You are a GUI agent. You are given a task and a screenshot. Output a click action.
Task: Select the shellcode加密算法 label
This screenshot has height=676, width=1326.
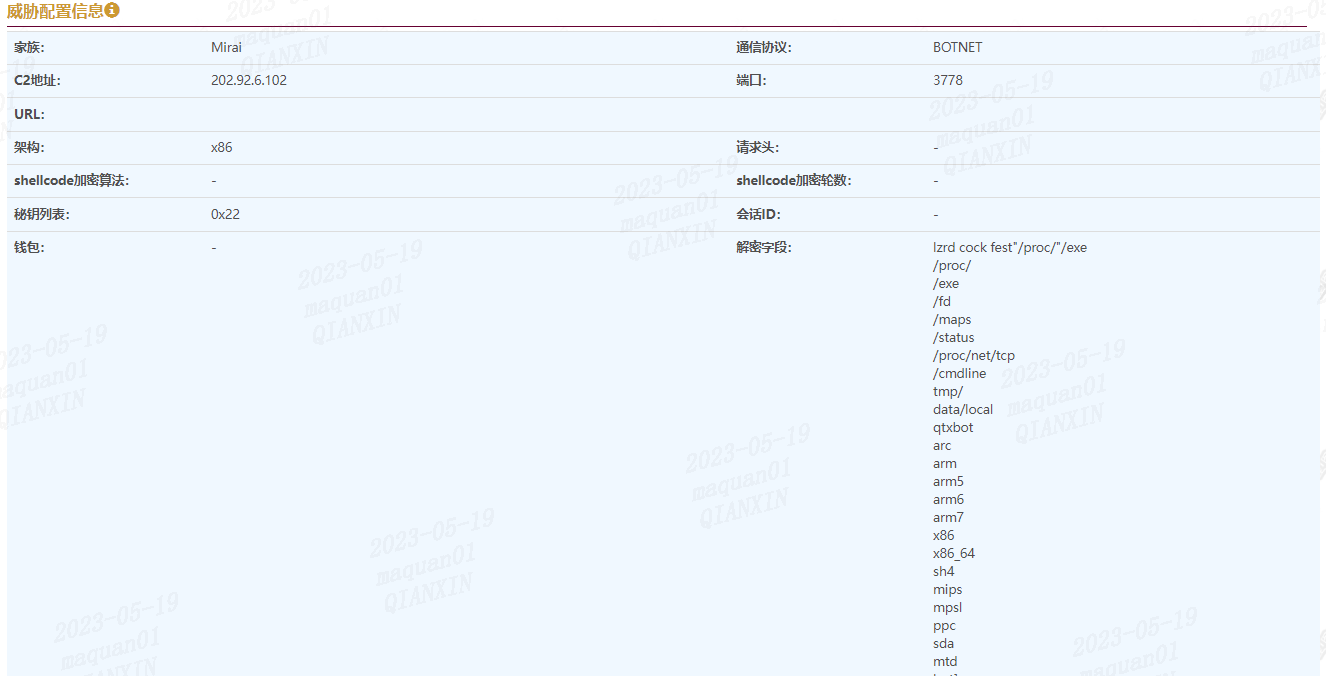(72, 181)
